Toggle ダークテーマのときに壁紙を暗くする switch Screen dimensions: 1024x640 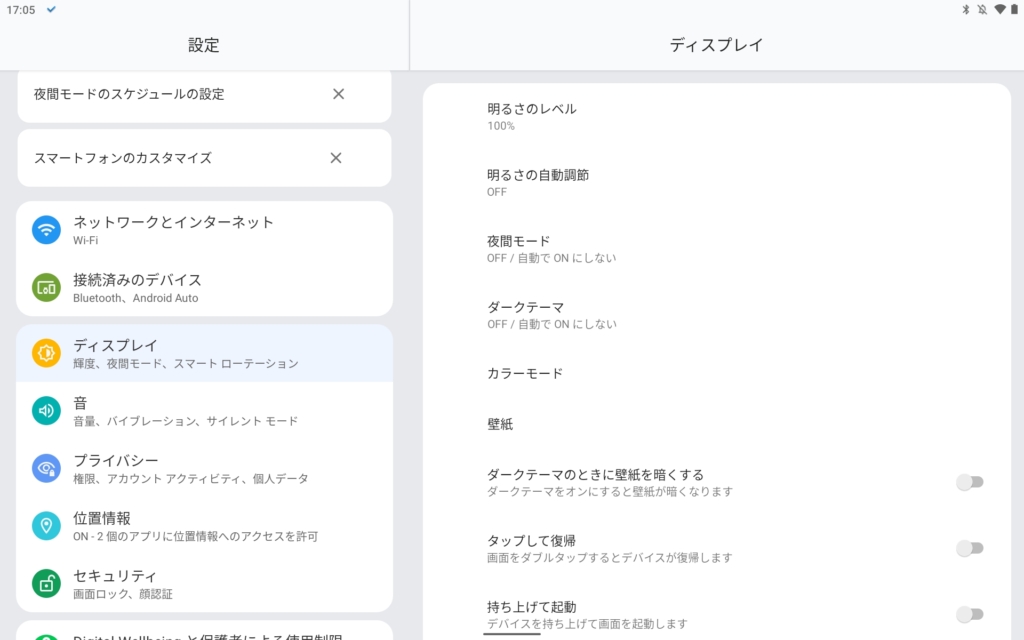click(x=969, y=482)
